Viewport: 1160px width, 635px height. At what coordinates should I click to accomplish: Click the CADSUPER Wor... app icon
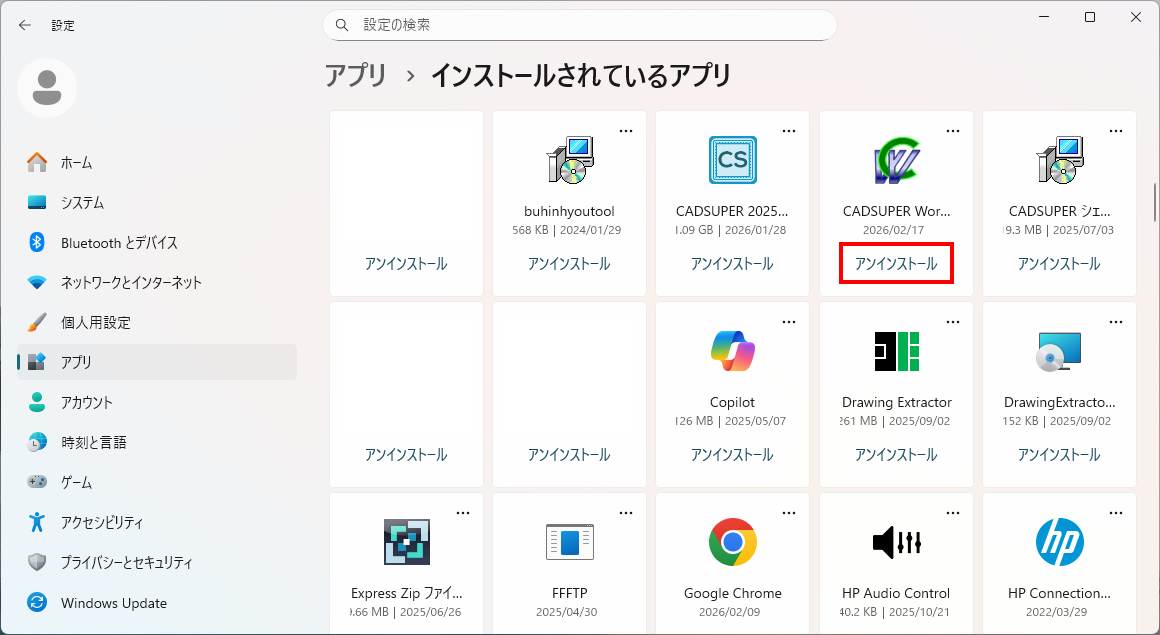[897, 160]
